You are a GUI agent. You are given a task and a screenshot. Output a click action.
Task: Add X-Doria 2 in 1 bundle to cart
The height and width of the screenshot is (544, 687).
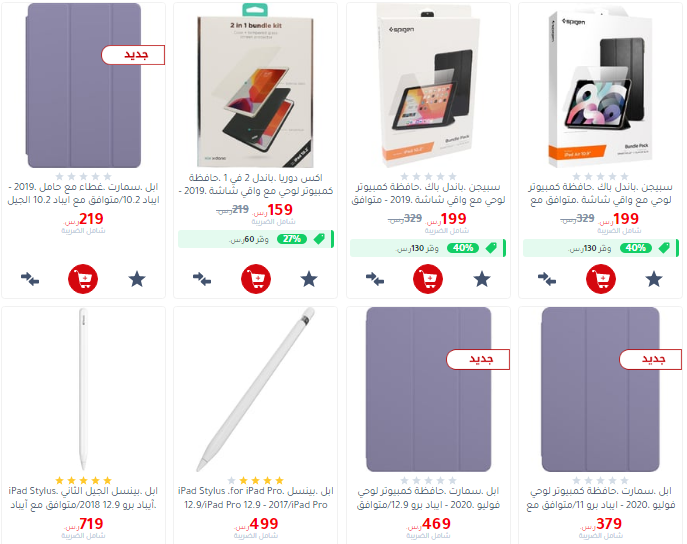(256, 279)
